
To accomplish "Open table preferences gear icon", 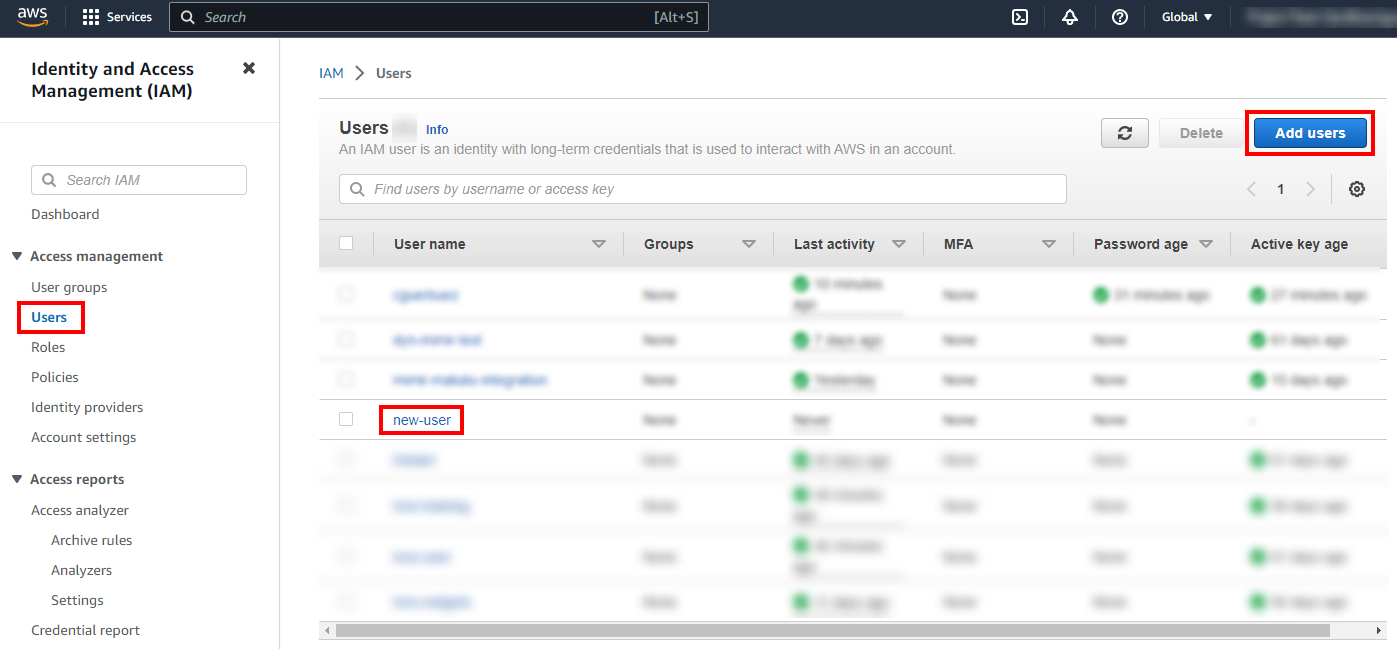I will point(1357,189).
